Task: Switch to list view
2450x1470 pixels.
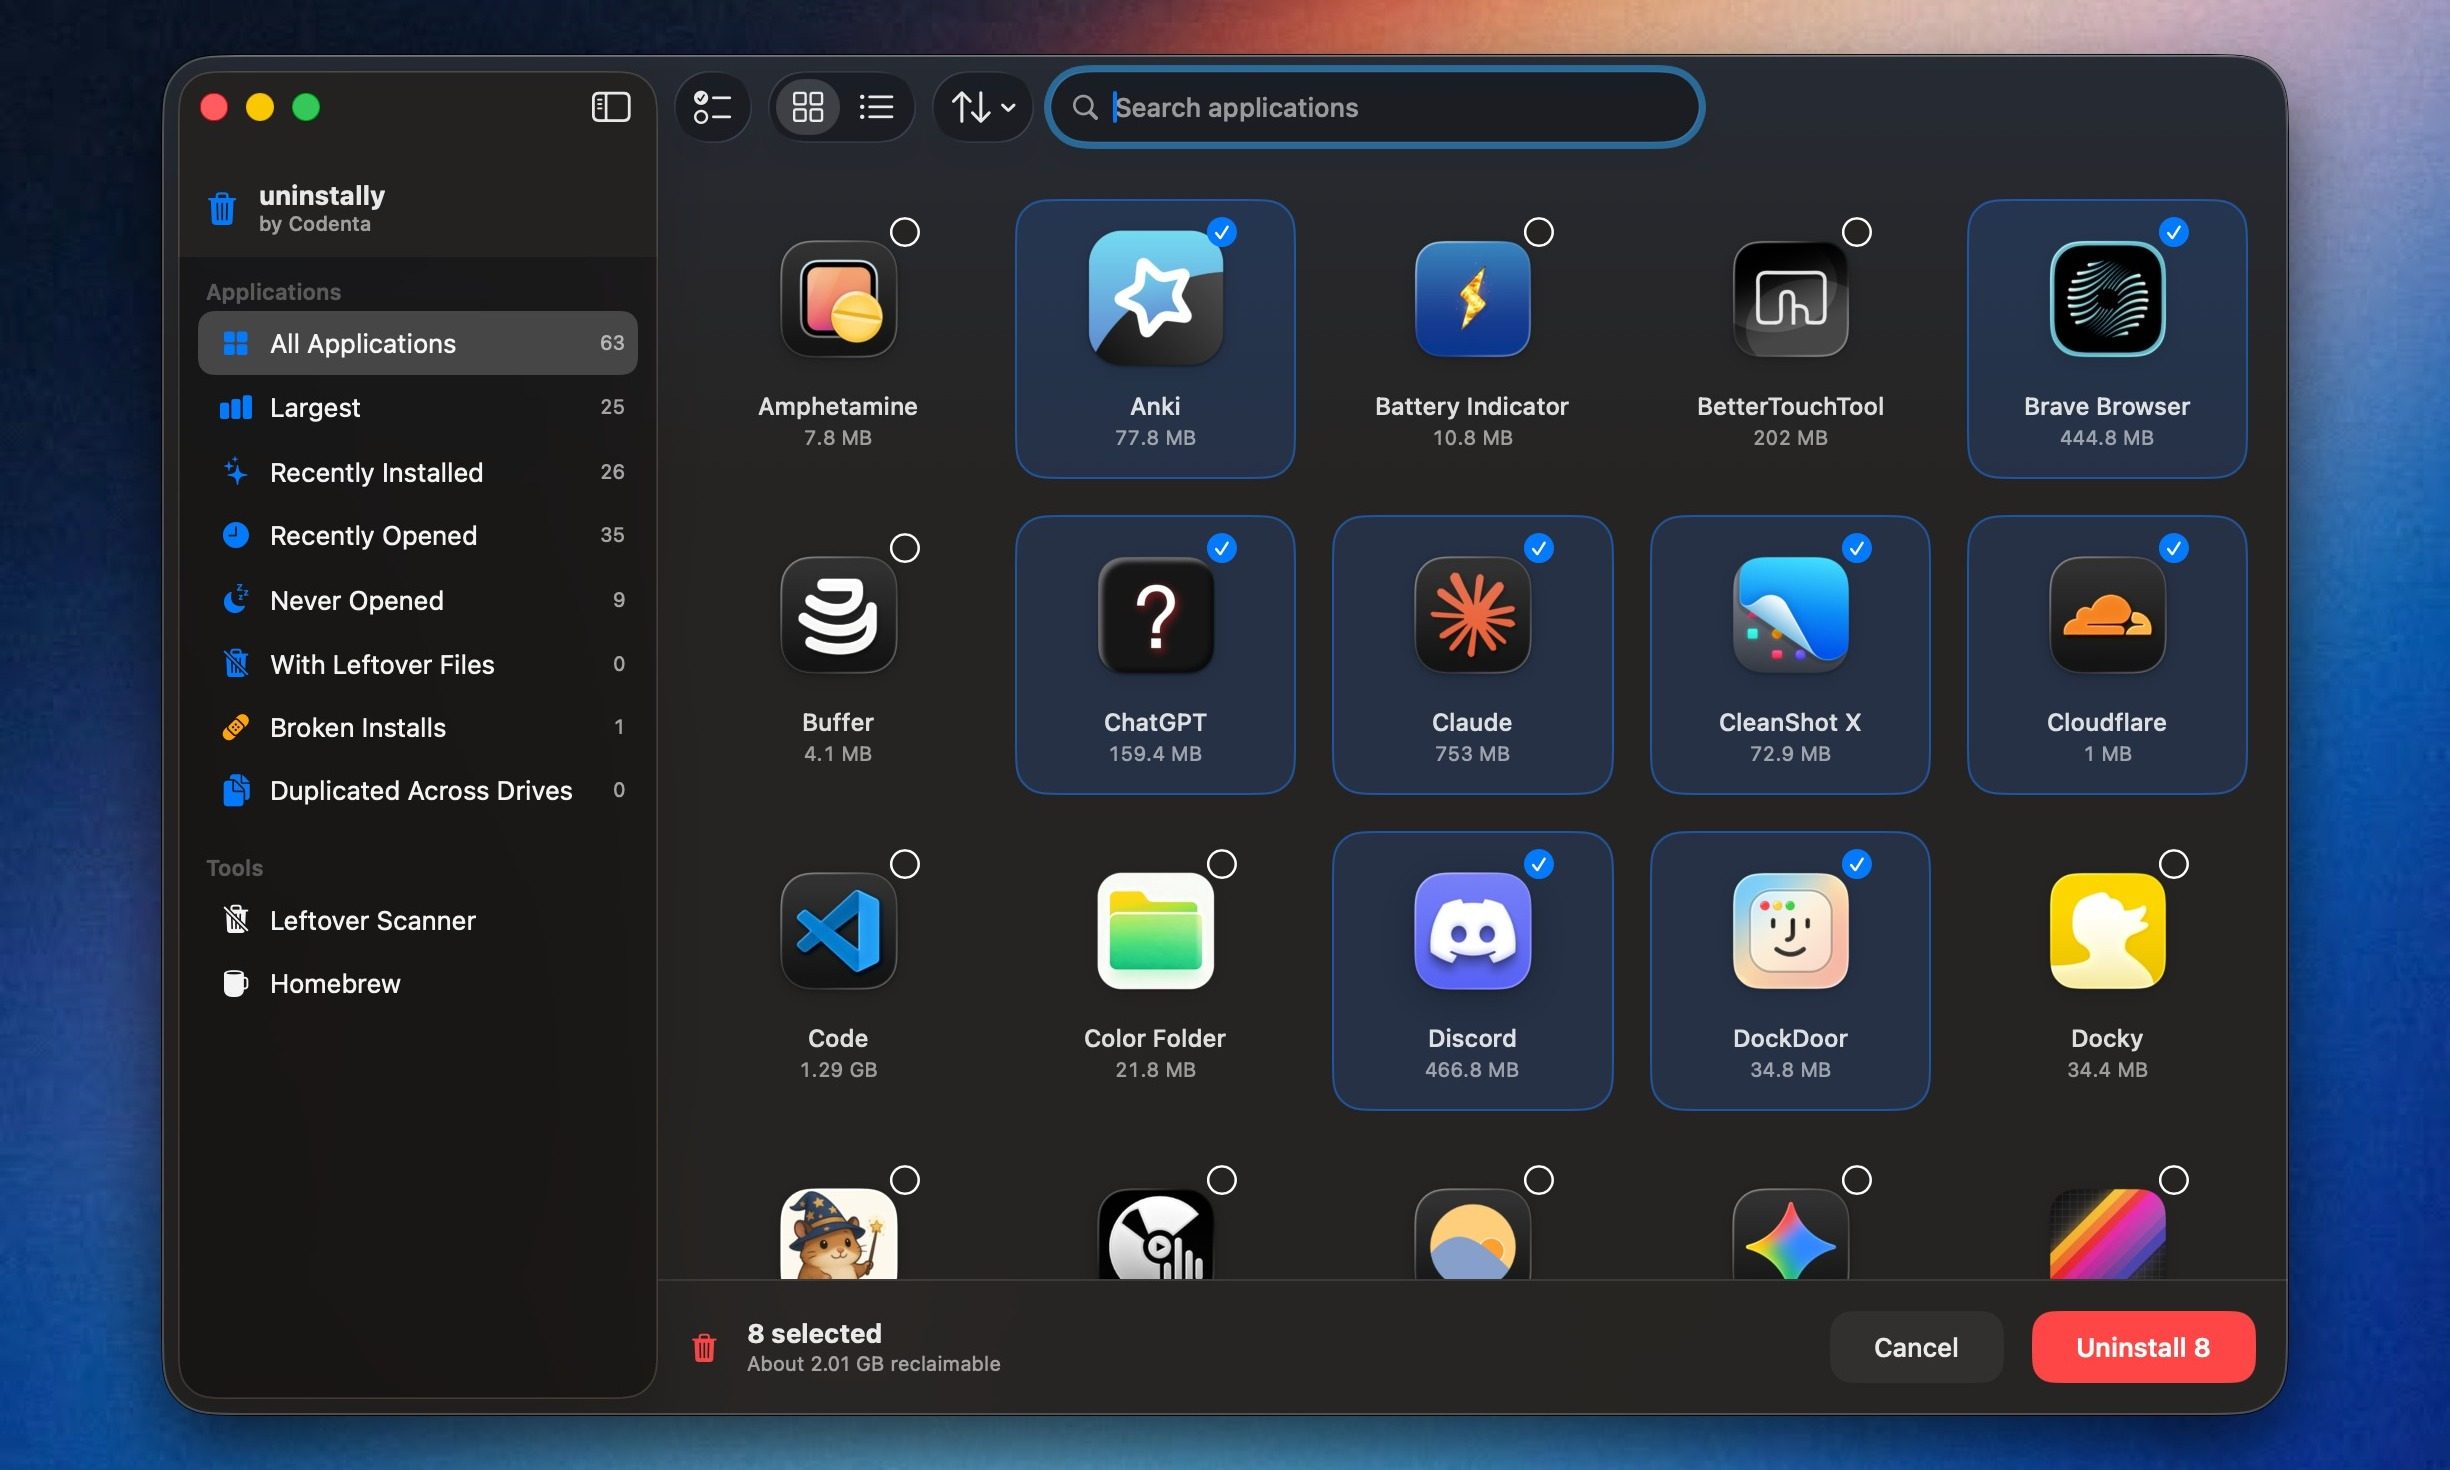Action: pos(876,107)
